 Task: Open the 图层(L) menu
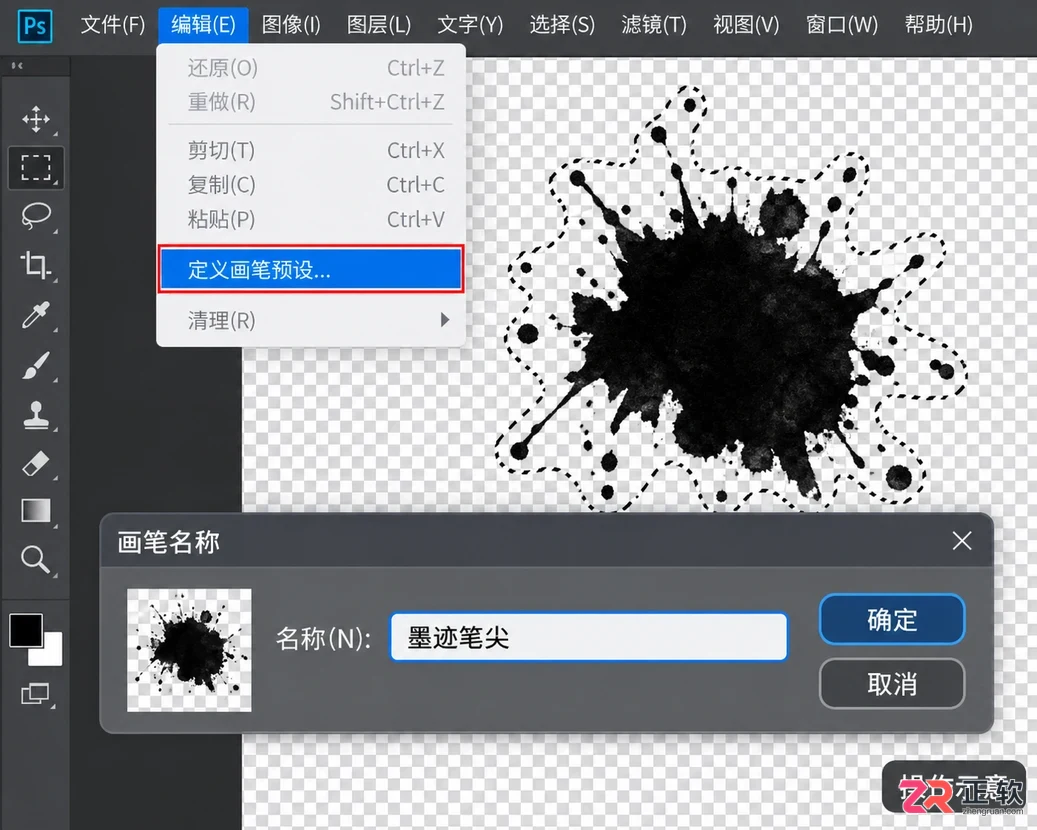[x=379, y=25]
